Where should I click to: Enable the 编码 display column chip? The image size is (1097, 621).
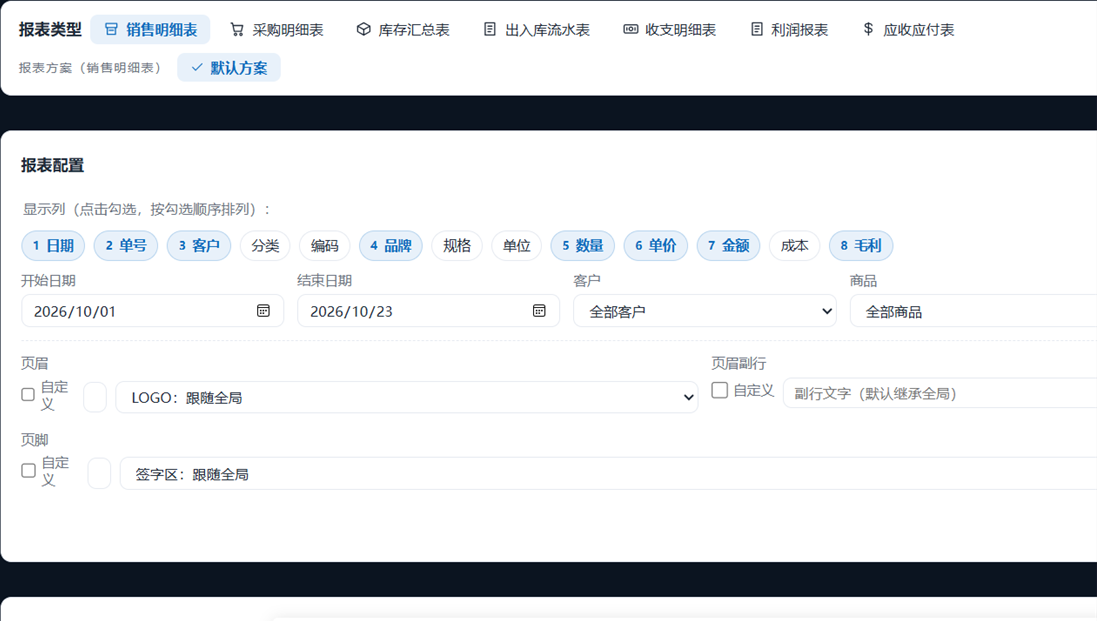(x=325, y=245)
